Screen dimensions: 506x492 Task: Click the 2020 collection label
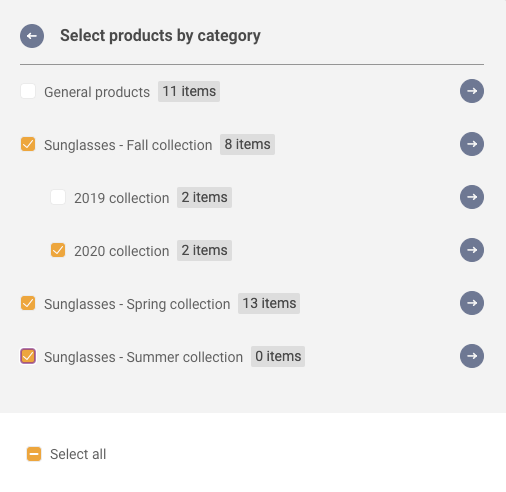pyautogui.click(x=122, y=251)
